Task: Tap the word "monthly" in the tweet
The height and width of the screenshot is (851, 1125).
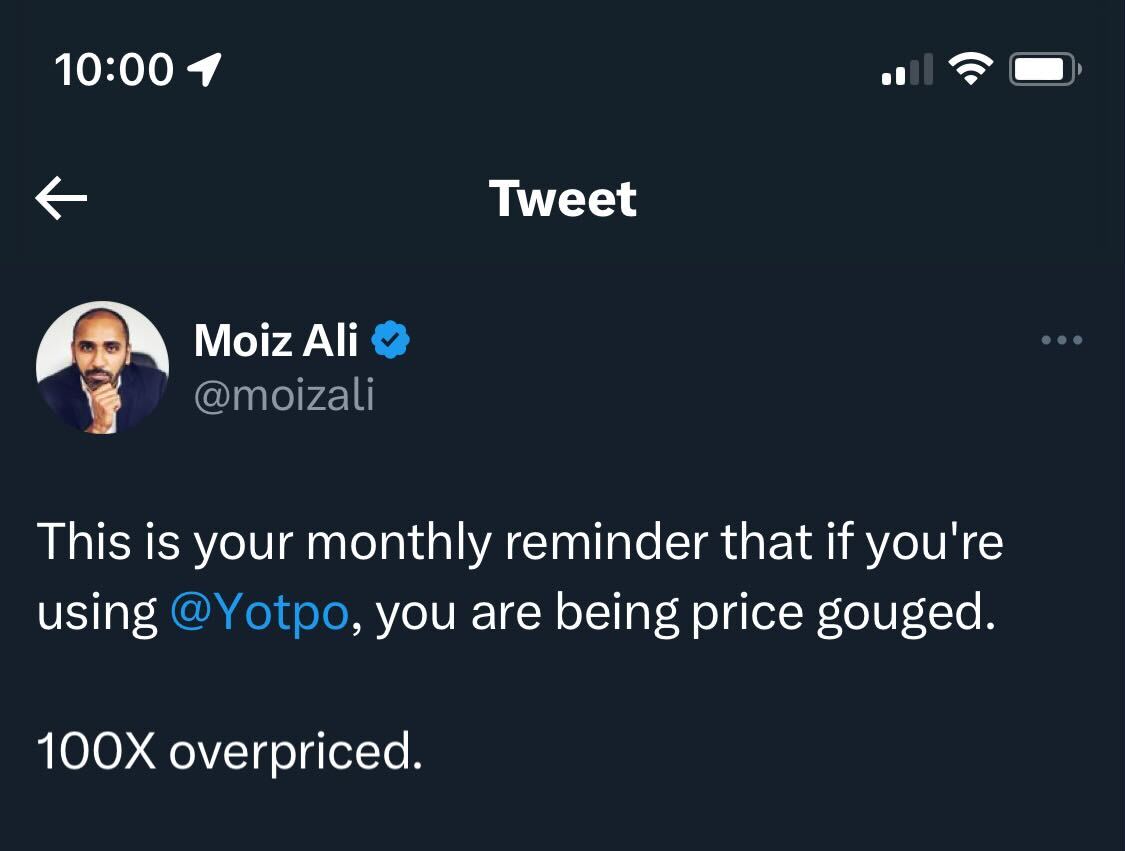Action: [398, 543]
